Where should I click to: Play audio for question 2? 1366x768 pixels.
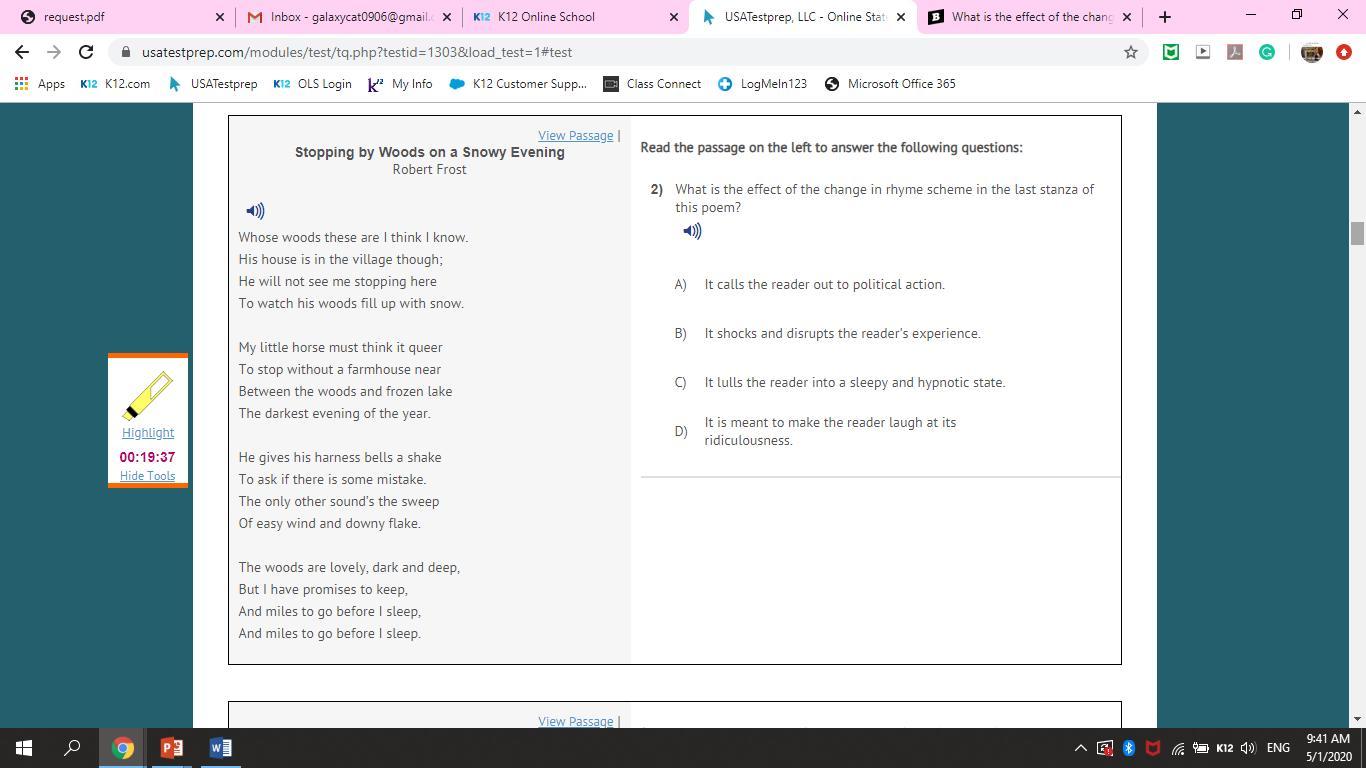click(x=692, y=231)
